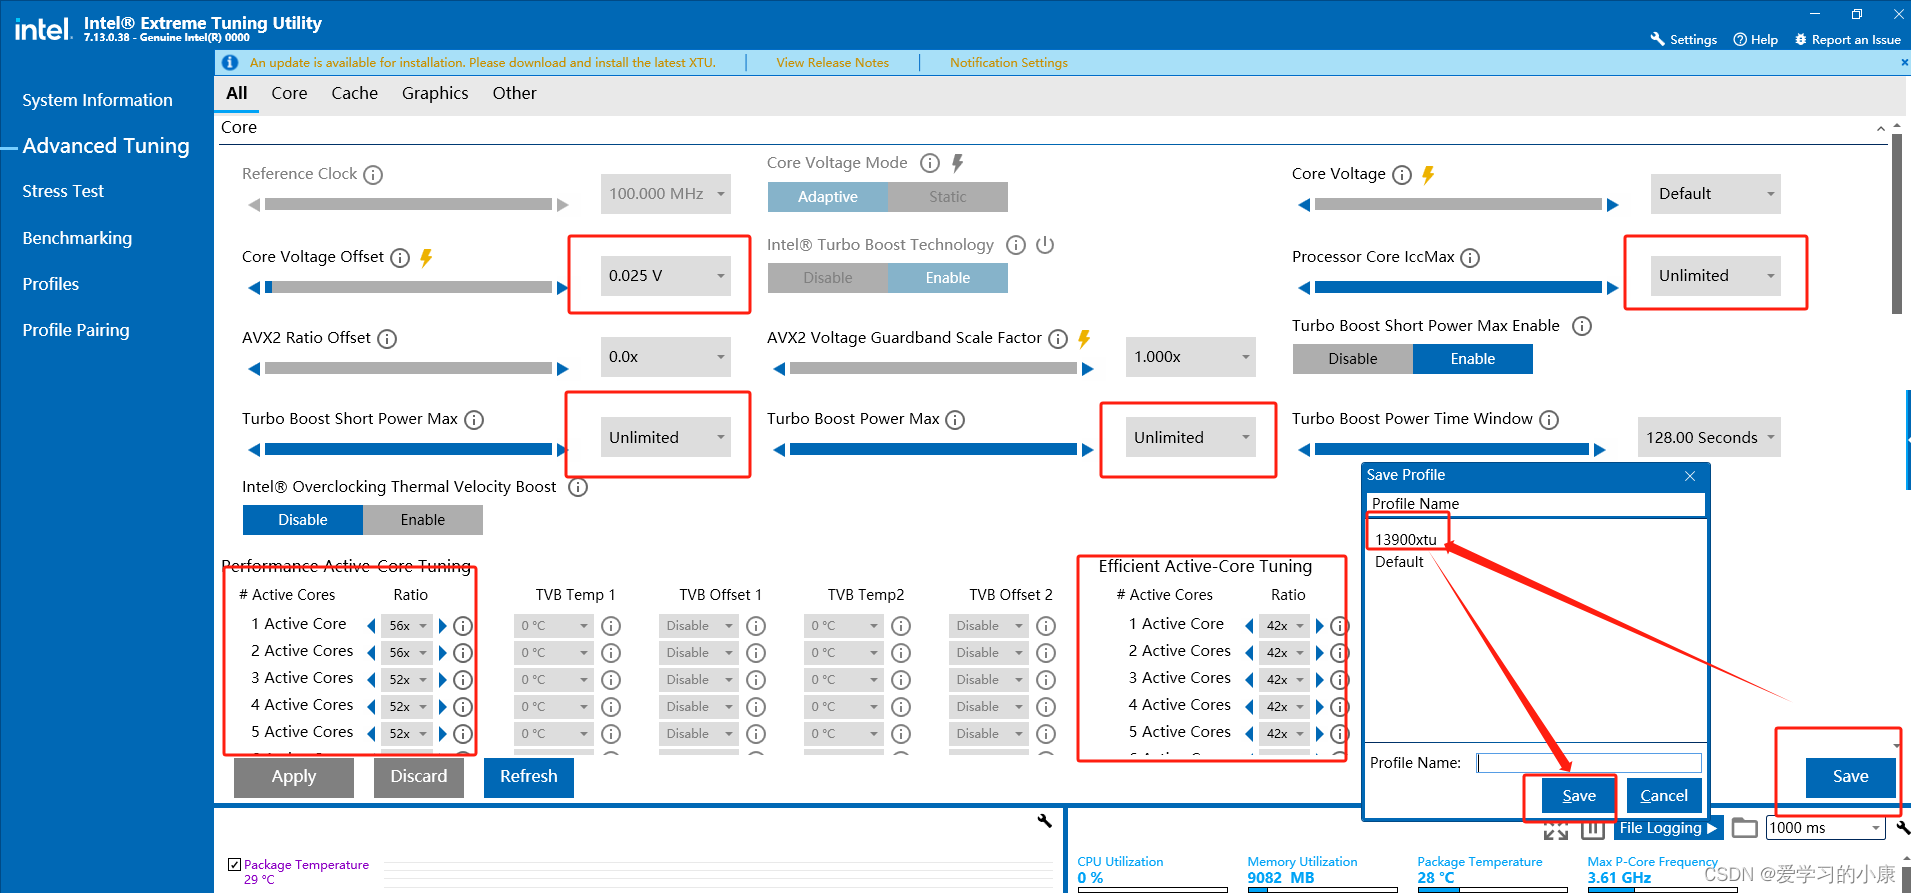The image size is (1911, 893).
Task: Click the View Release Notes link
Action: point(832,63)
